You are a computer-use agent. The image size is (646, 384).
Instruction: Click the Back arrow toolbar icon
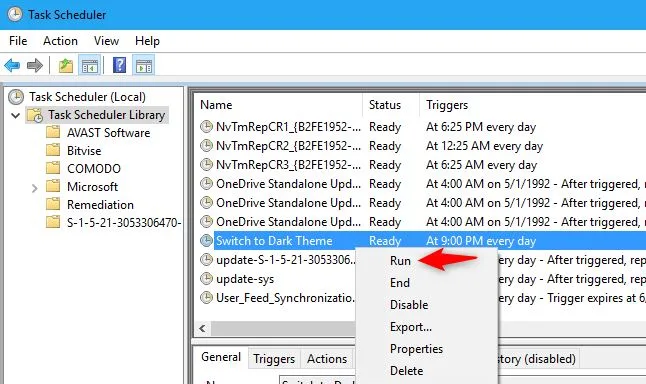(12, 65)
